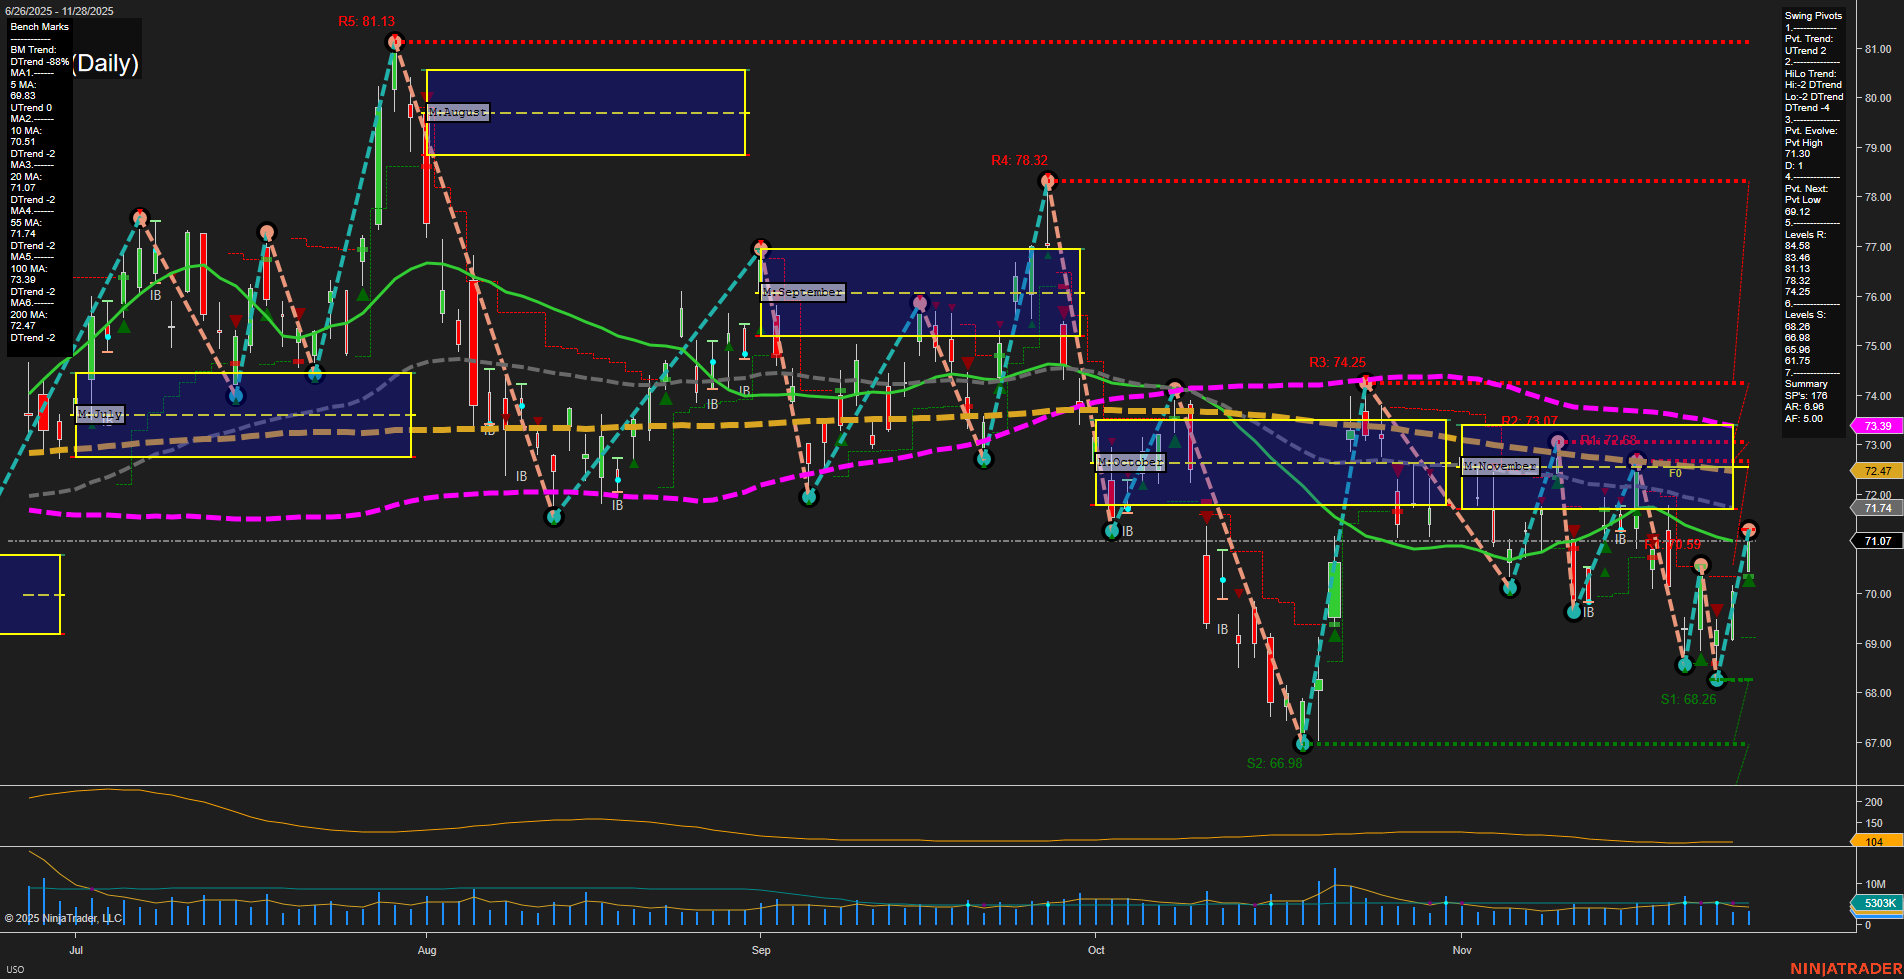Click the S2: 66.98 support label
Screen dimensions: 1904x979
pyautogui.click(x=1274, y=764)
